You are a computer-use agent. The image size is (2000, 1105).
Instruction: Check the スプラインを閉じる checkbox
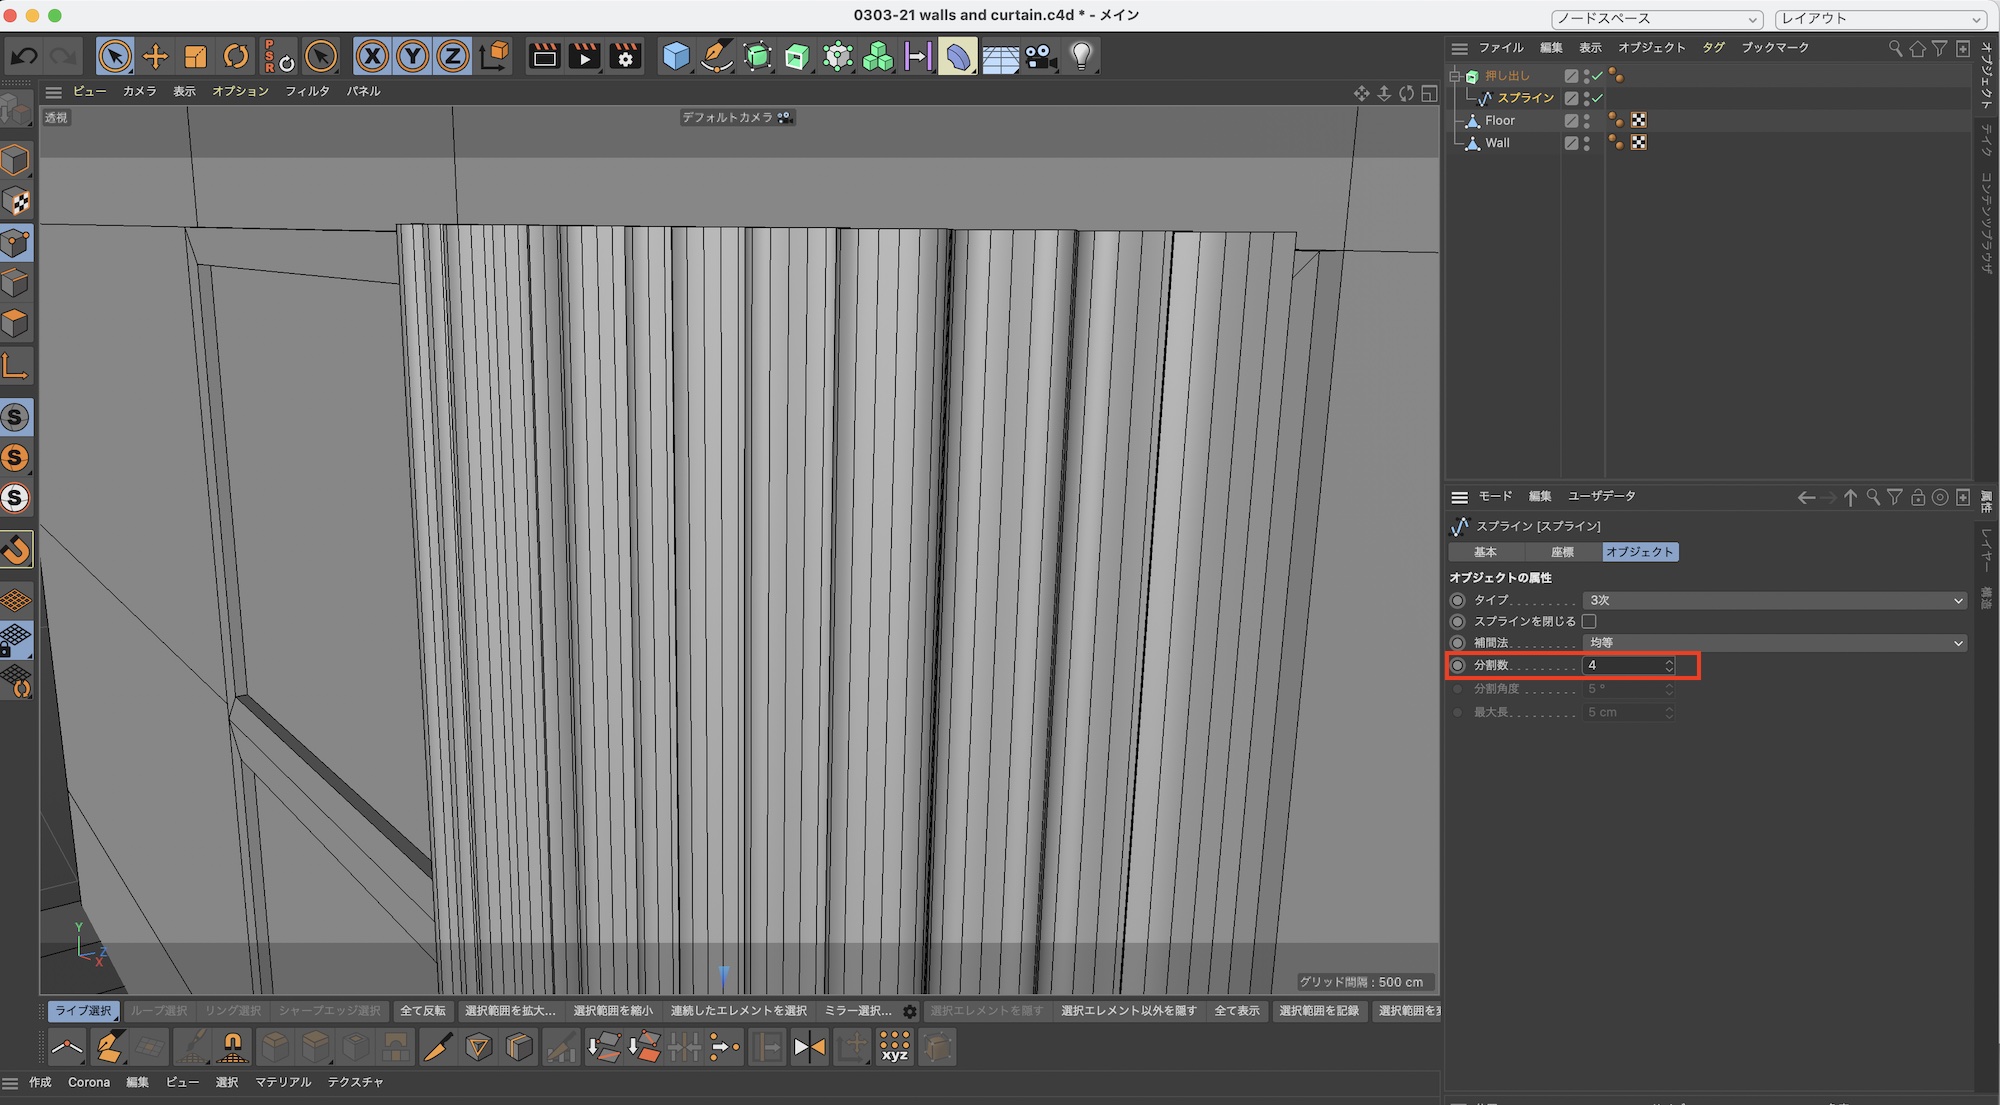tap(1589, 621)
